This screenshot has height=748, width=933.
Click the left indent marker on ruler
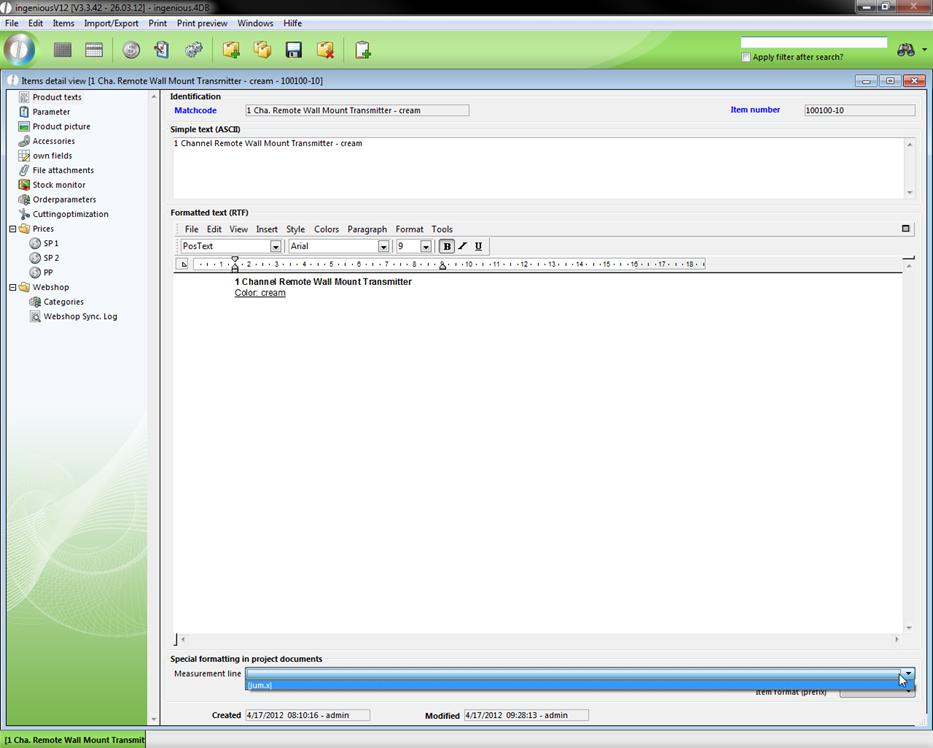[x=235, y=266]
